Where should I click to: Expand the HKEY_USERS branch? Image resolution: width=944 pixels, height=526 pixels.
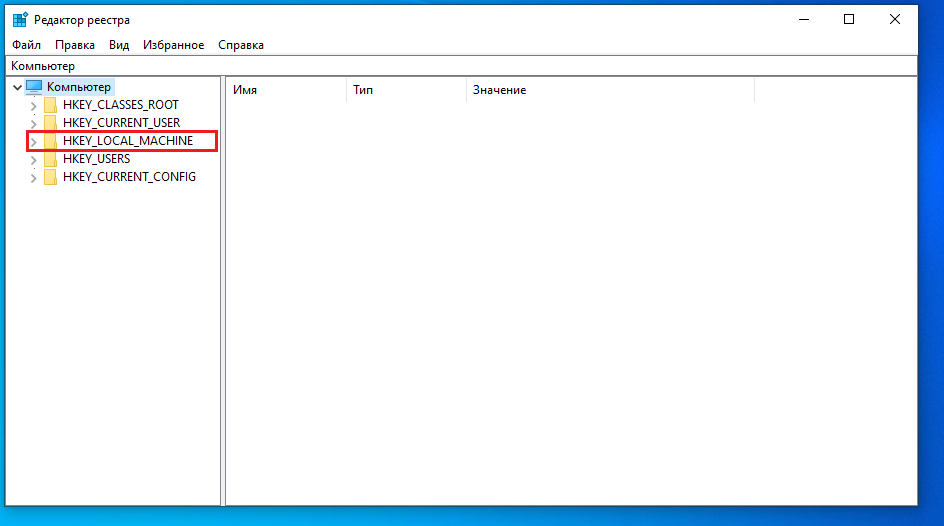pyautogui.click(x=34, y=160)
